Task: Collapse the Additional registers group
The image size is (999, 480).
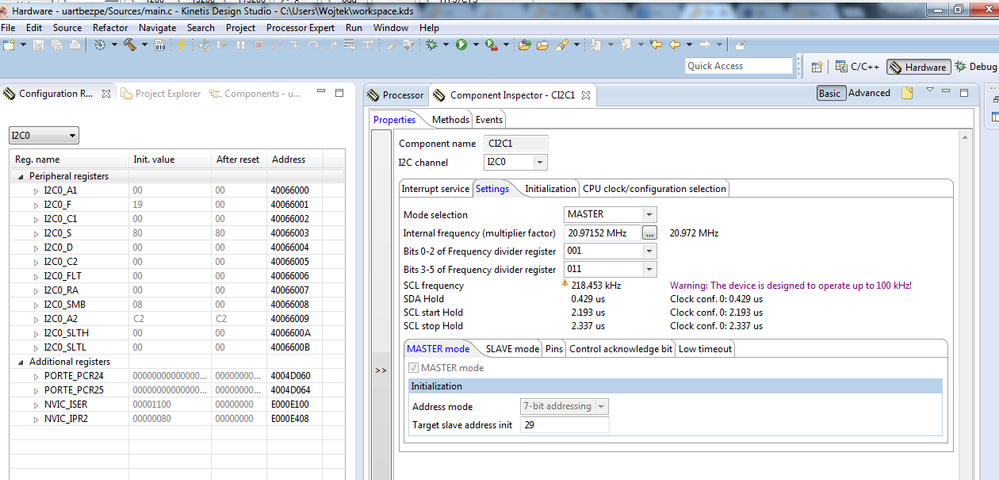Action: click(x=20, y=361)
